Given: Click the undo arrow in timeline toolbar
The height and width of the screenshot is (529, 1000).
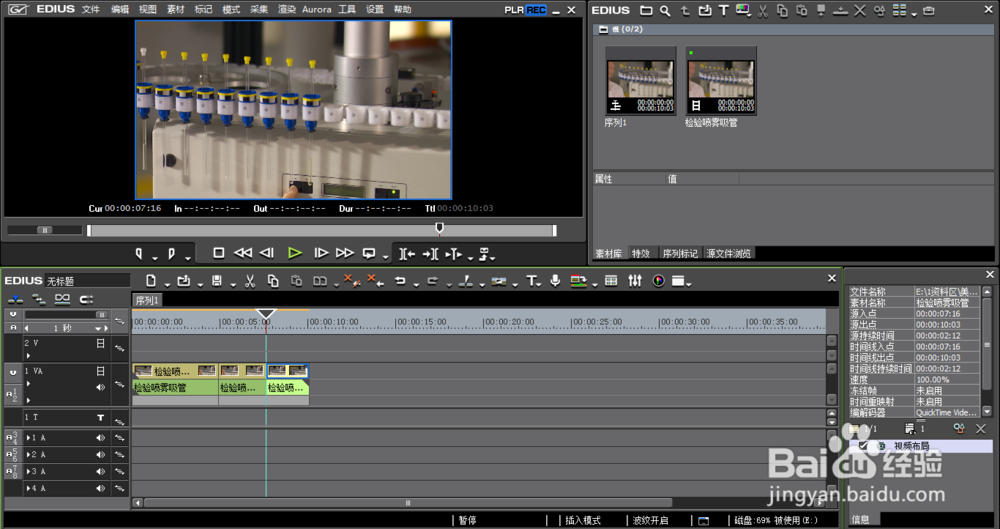Looking at the screenshot, I should (x=400, y=281).
